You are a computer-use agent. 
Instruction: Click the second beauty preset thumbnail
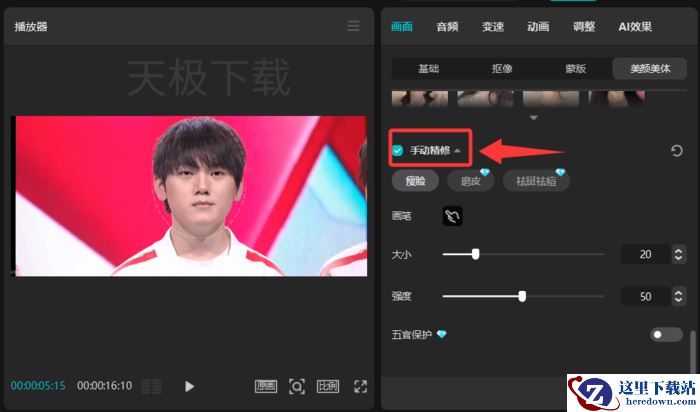(x=485, y=99)
